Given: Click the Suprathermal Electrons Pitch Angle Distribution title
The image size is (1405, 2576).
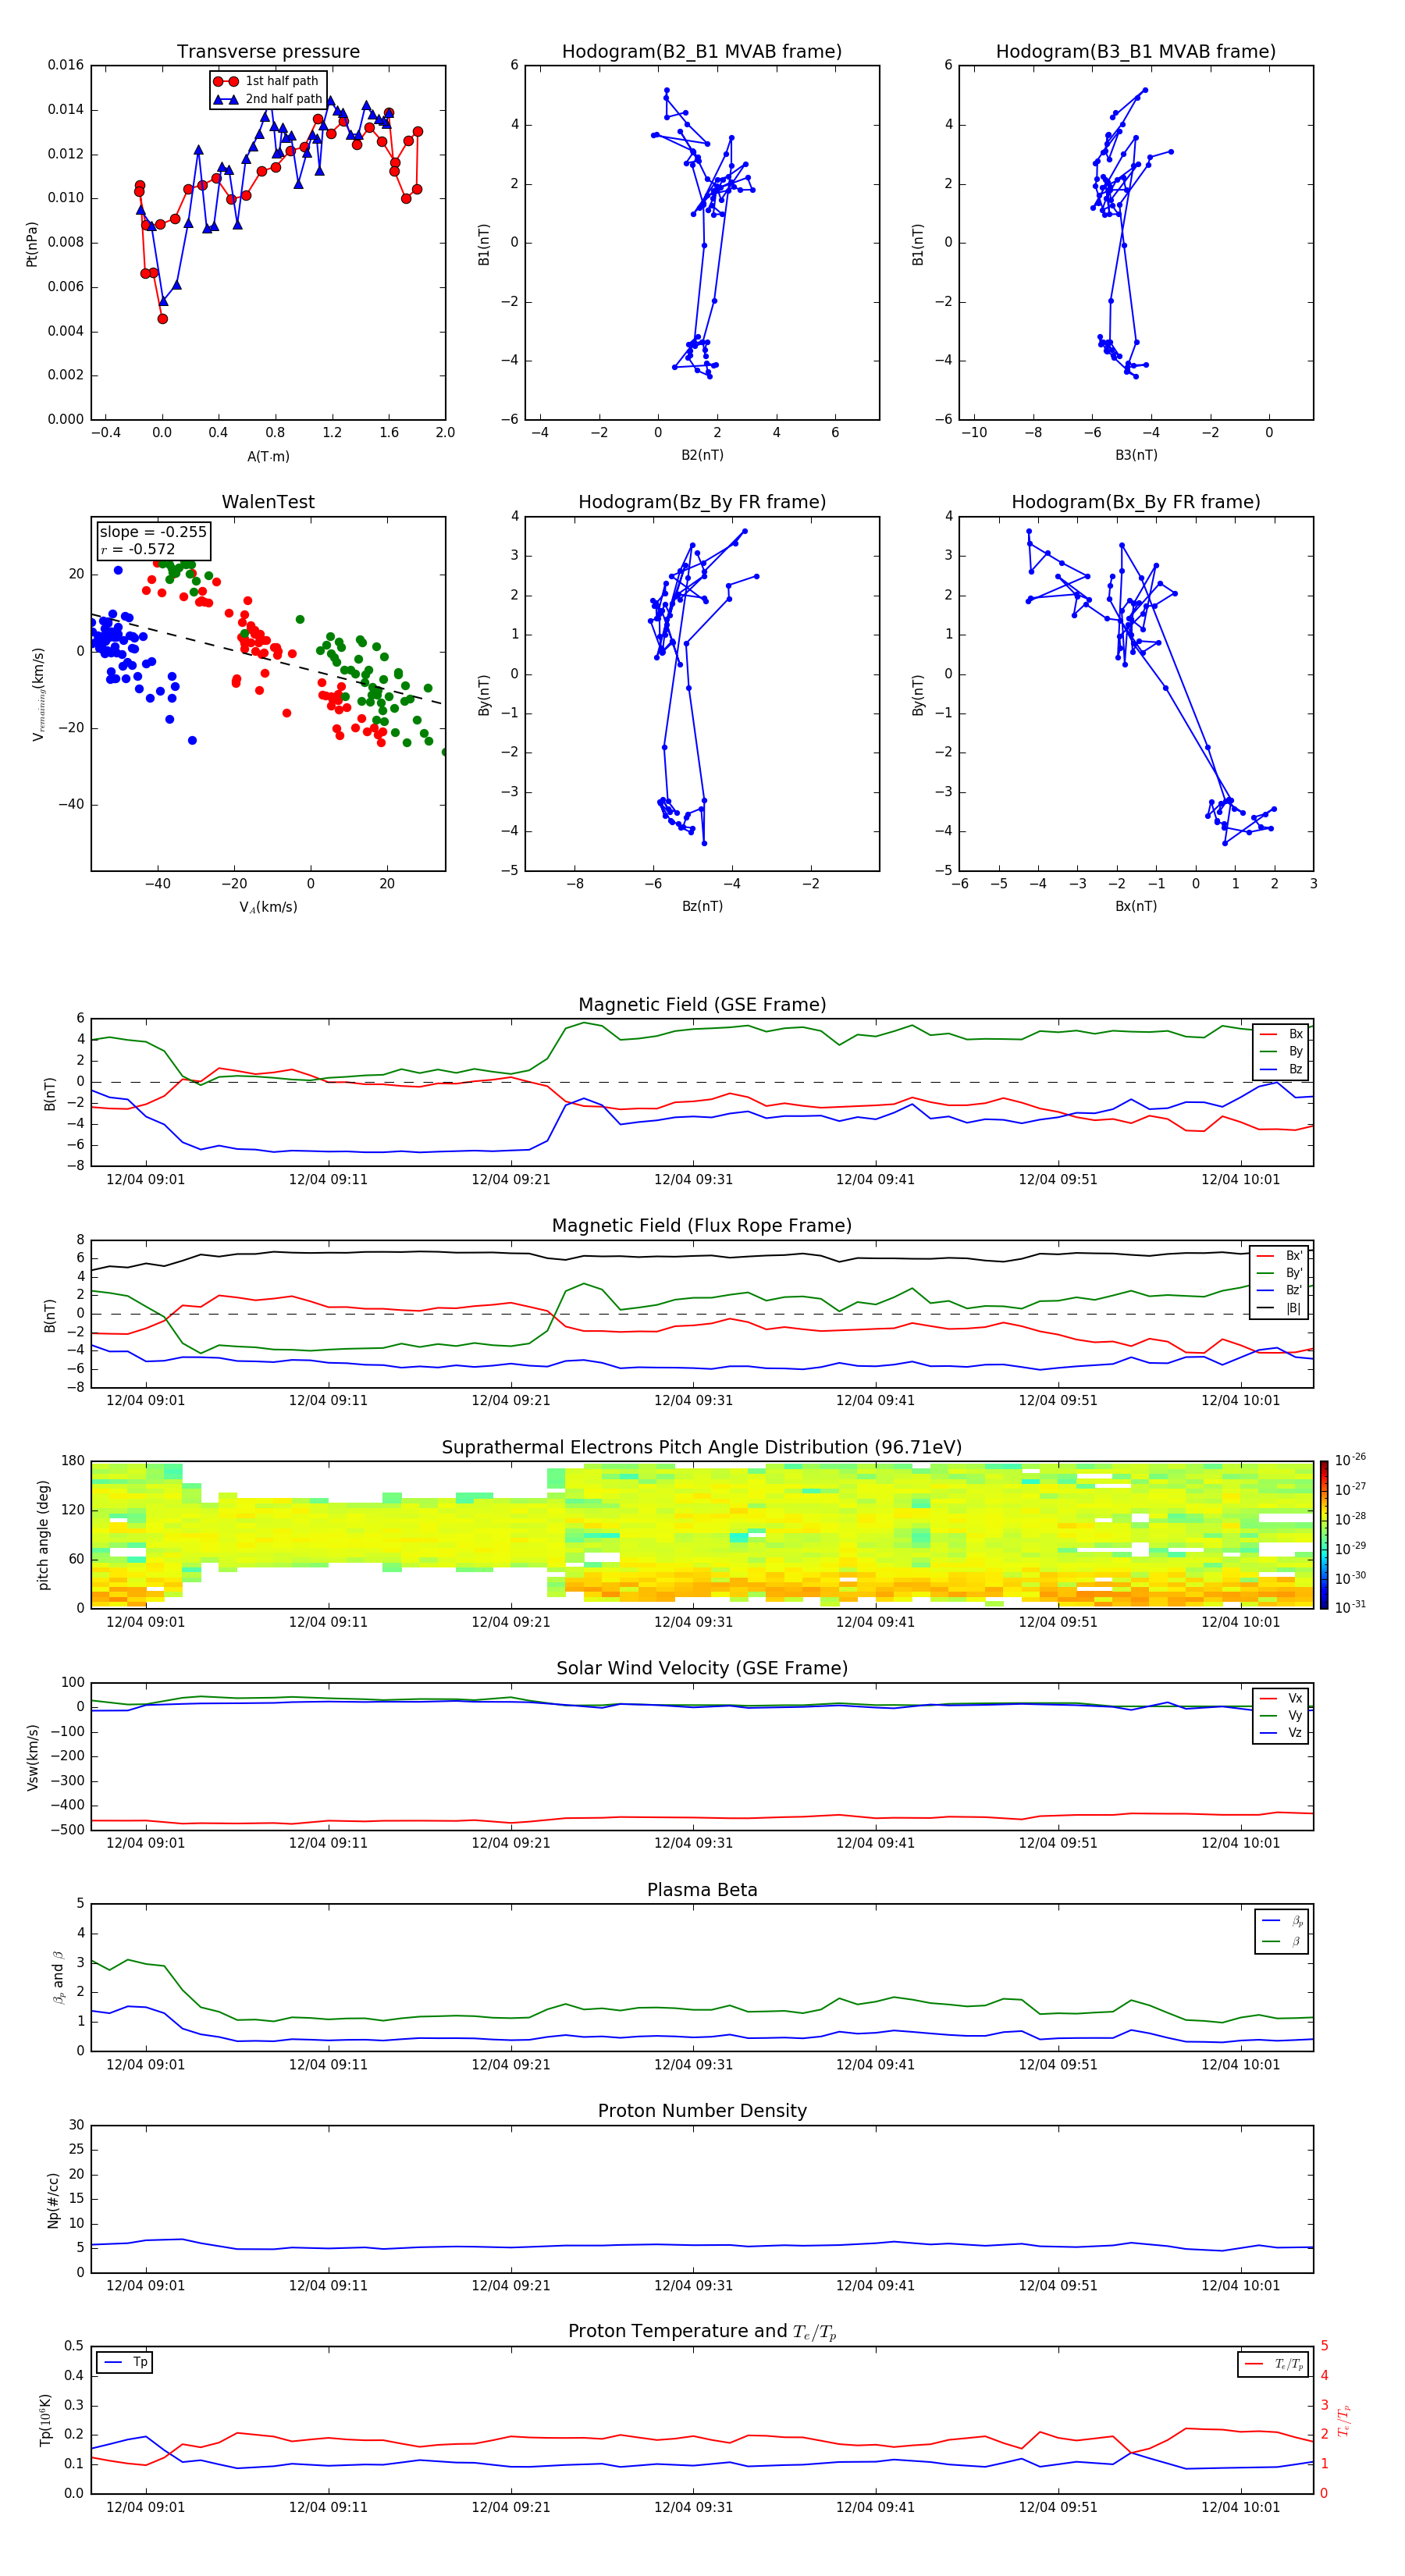Looking at the screenshot, I should pos(702,1448).
